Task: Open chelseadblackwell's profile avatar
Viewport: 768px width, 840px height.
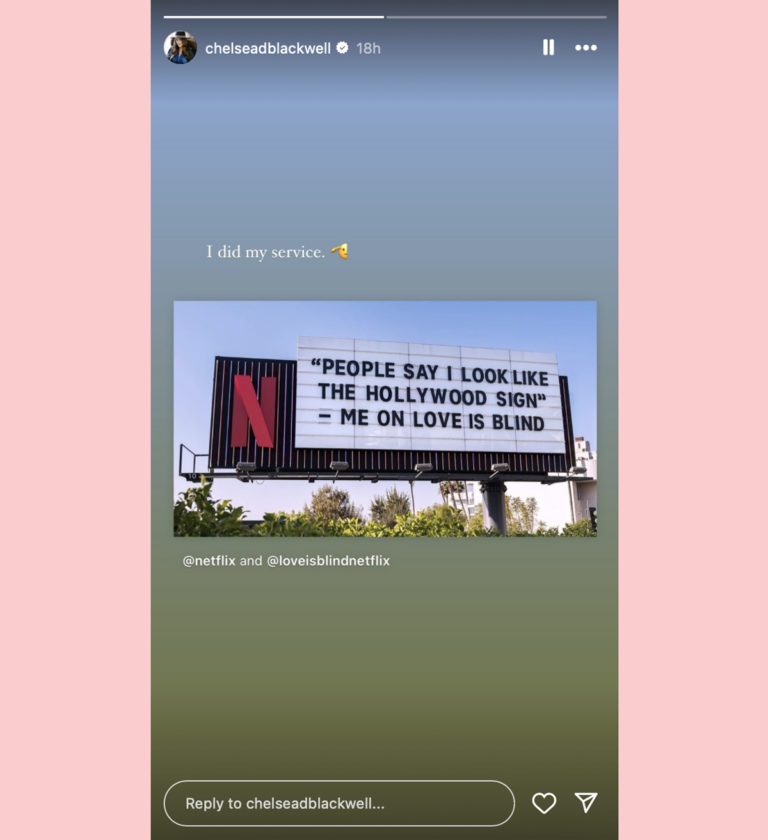Action: [180, 48]
